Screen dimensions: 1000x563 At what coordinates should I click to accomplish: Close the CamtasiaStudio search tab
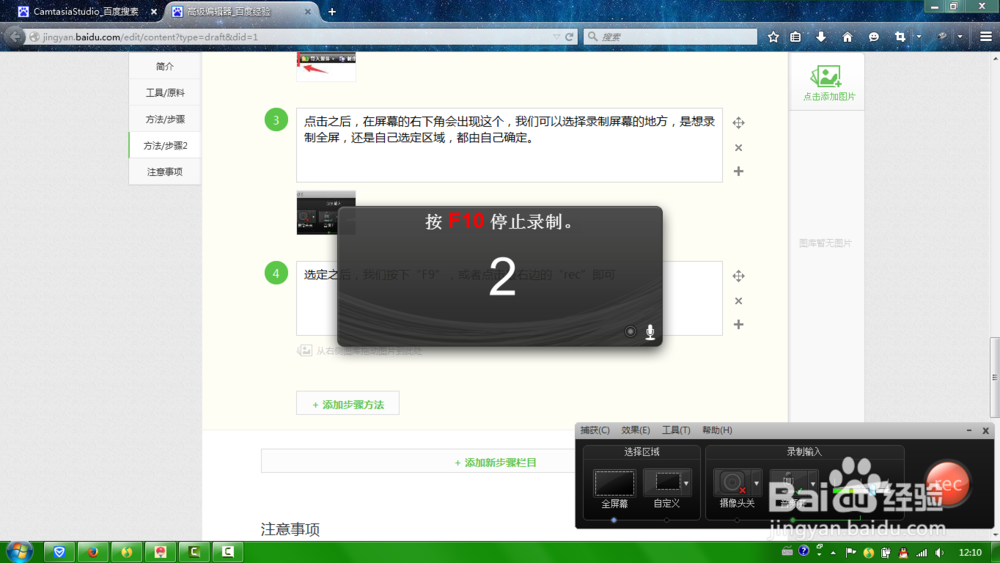(154, 11)
